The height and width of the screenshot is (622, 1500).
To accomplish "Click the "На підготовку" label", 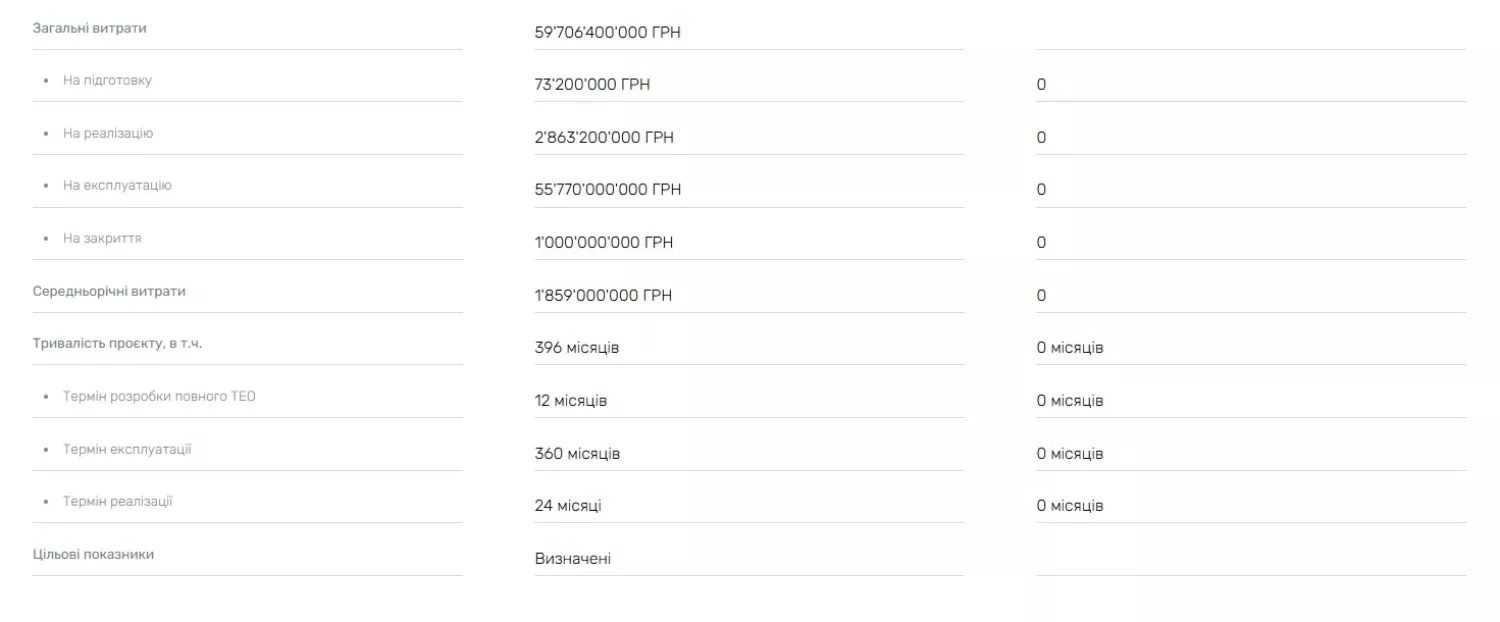I will (x=107, y=80).
